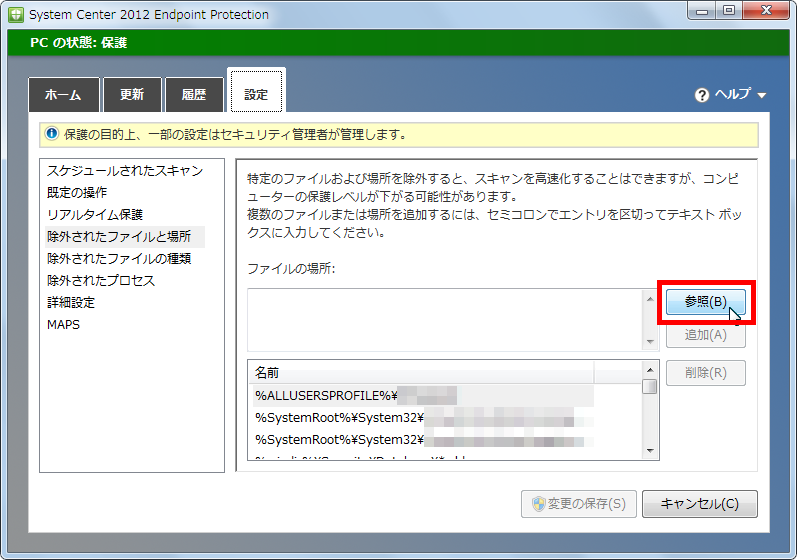Select 除外されたプロセス item

(101, 281)
